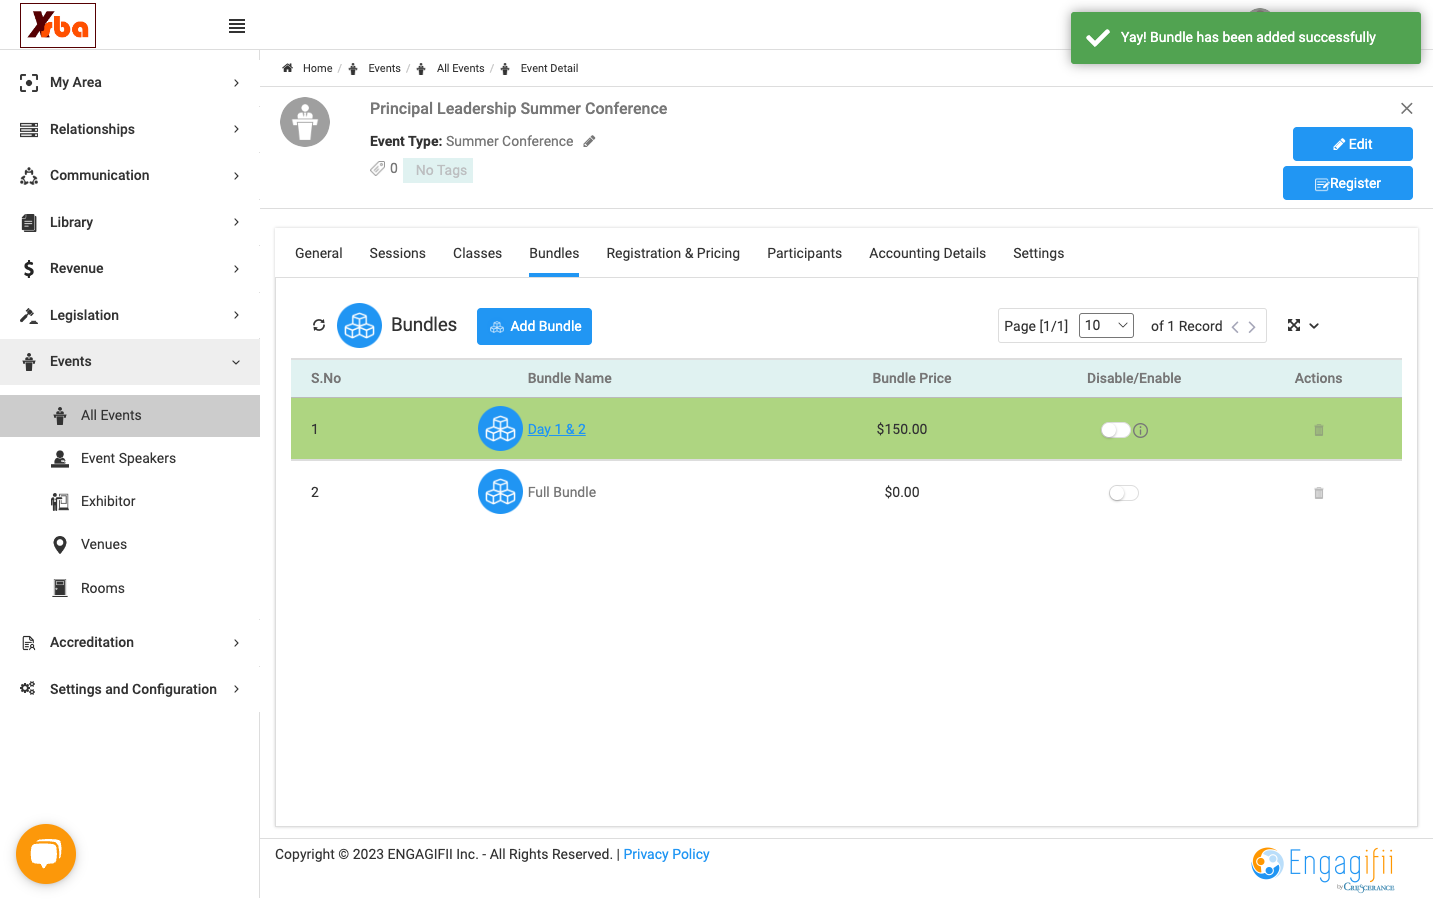Click the Day 1 & 2 bundle icon
The height and width of the screenshot is (900, 1433).
500,429
